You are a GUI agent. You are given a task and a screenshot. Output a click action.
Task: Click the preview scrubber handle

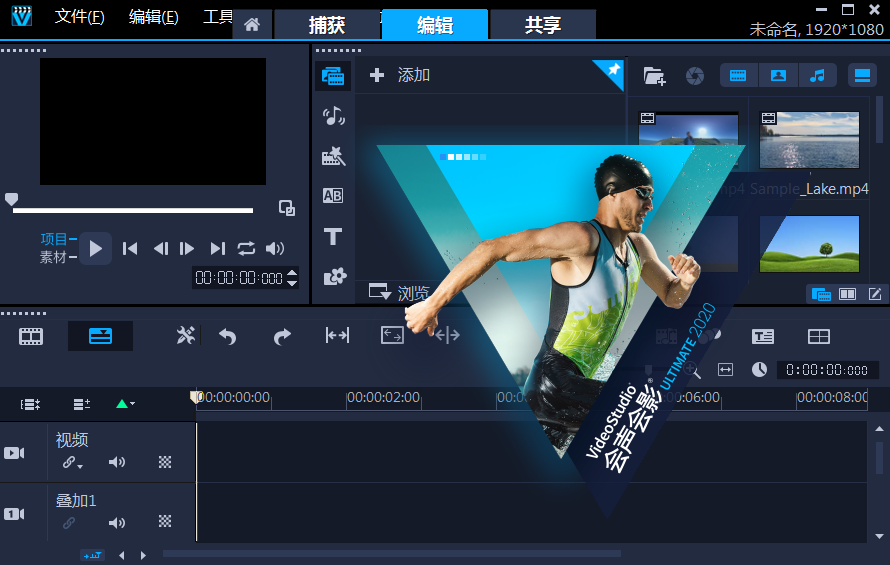pos(11,199)
